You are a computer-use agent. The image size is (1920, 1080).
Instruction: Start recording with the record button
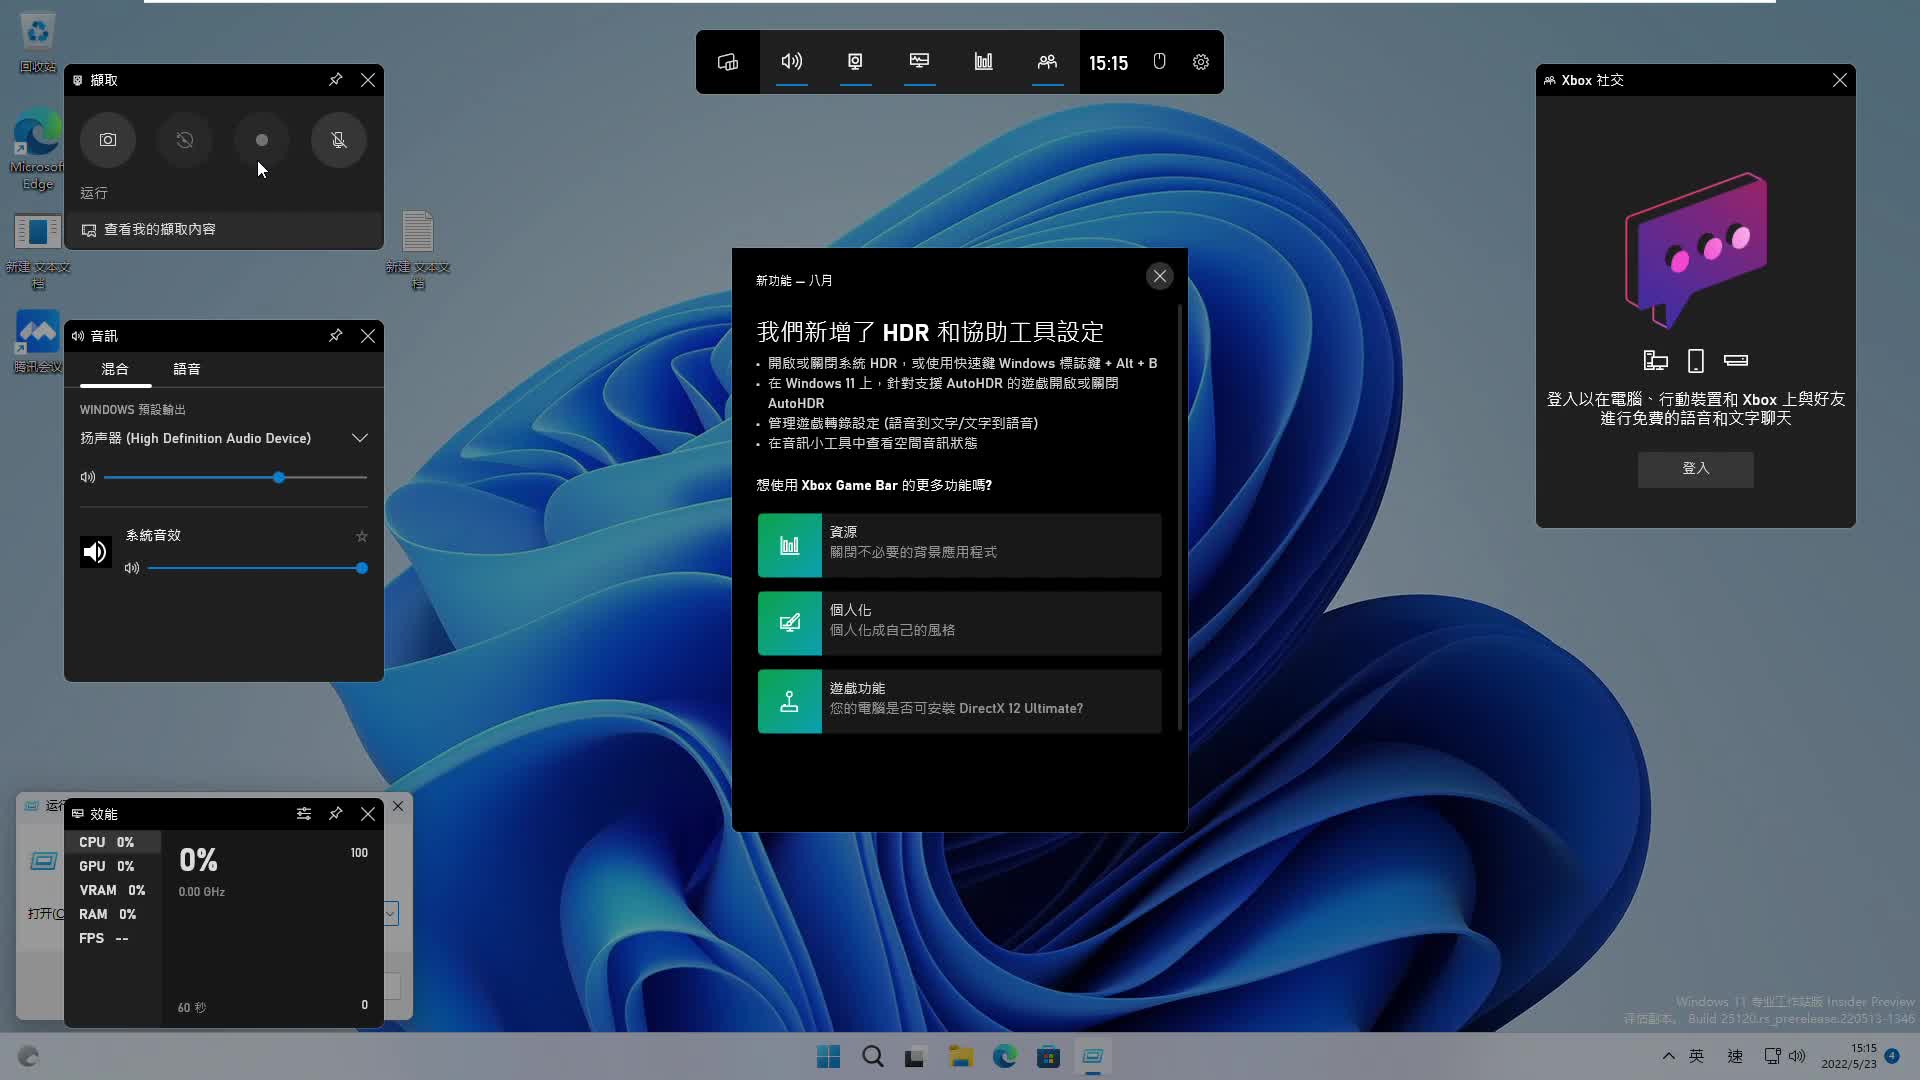point(262,140)
